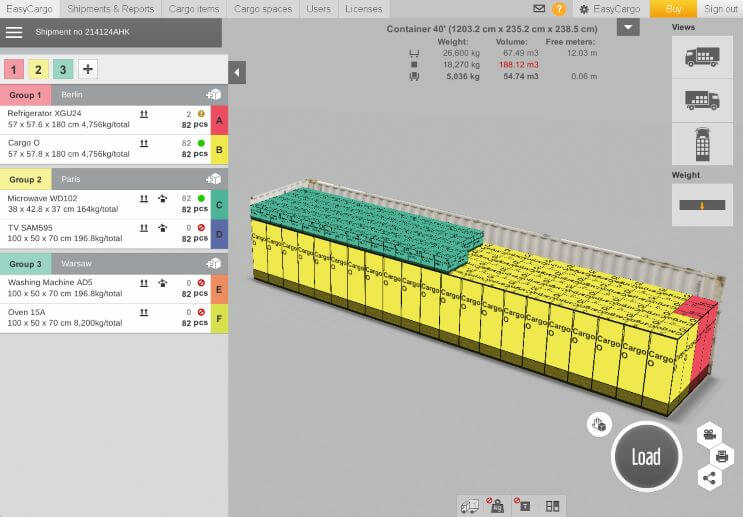
Task: Open the orange help question mark
Action: pyautogui.click(x=559, y=9)
